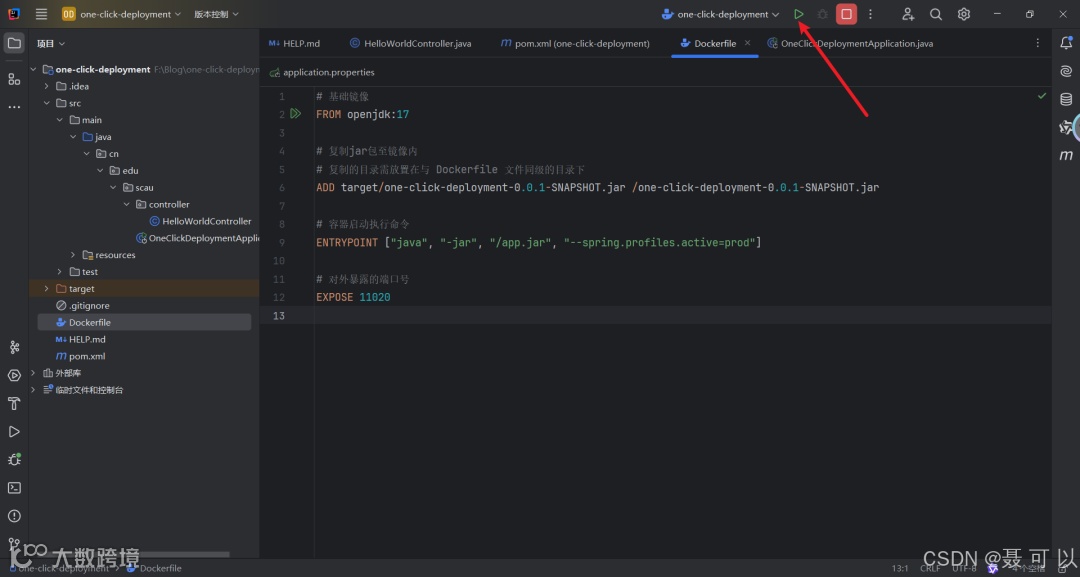Click CRLF line separator in status bar
The height and width of the screenshot is (577, 1080).
pyautogui.click(x=930, y=568)
